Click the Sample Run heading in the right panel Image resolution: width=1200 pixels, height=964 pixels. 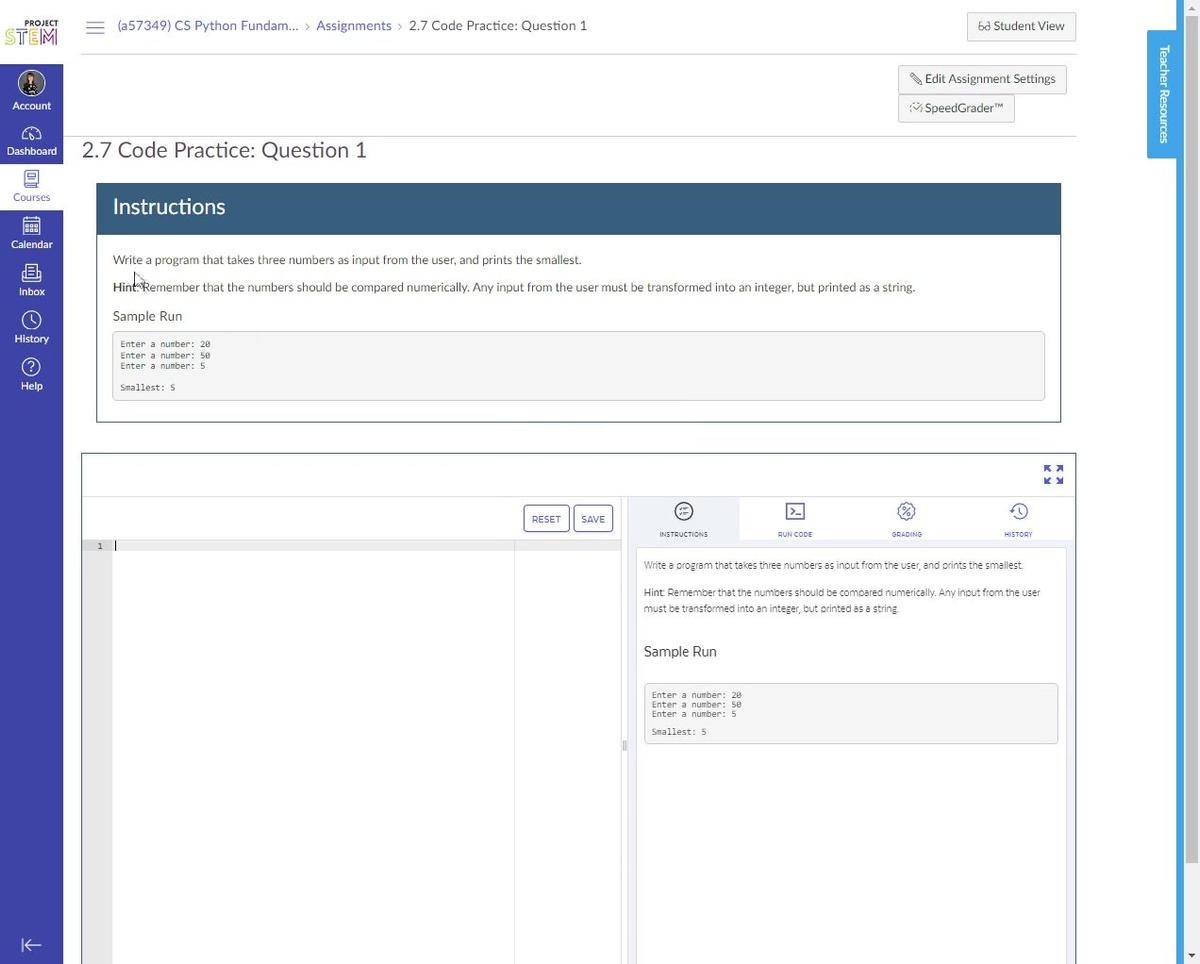(x=680, y=651)
